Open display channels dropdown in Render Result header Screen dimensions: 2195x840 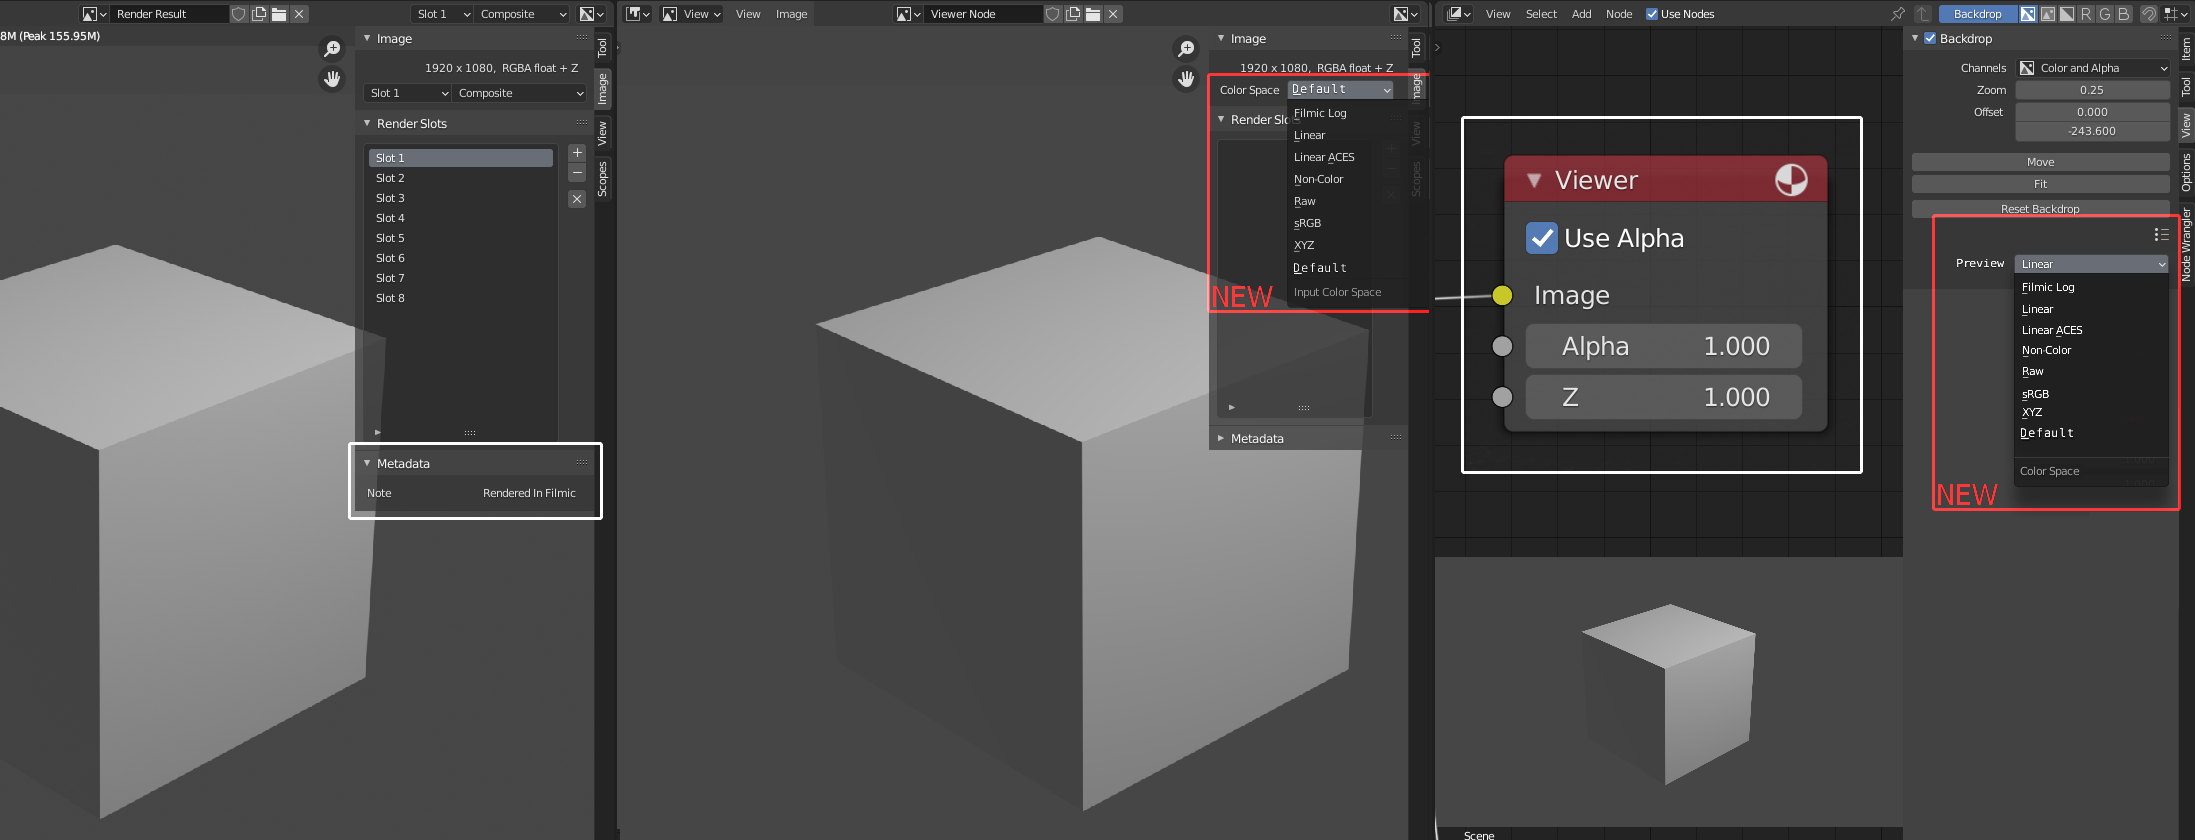[x=593, y=14]
